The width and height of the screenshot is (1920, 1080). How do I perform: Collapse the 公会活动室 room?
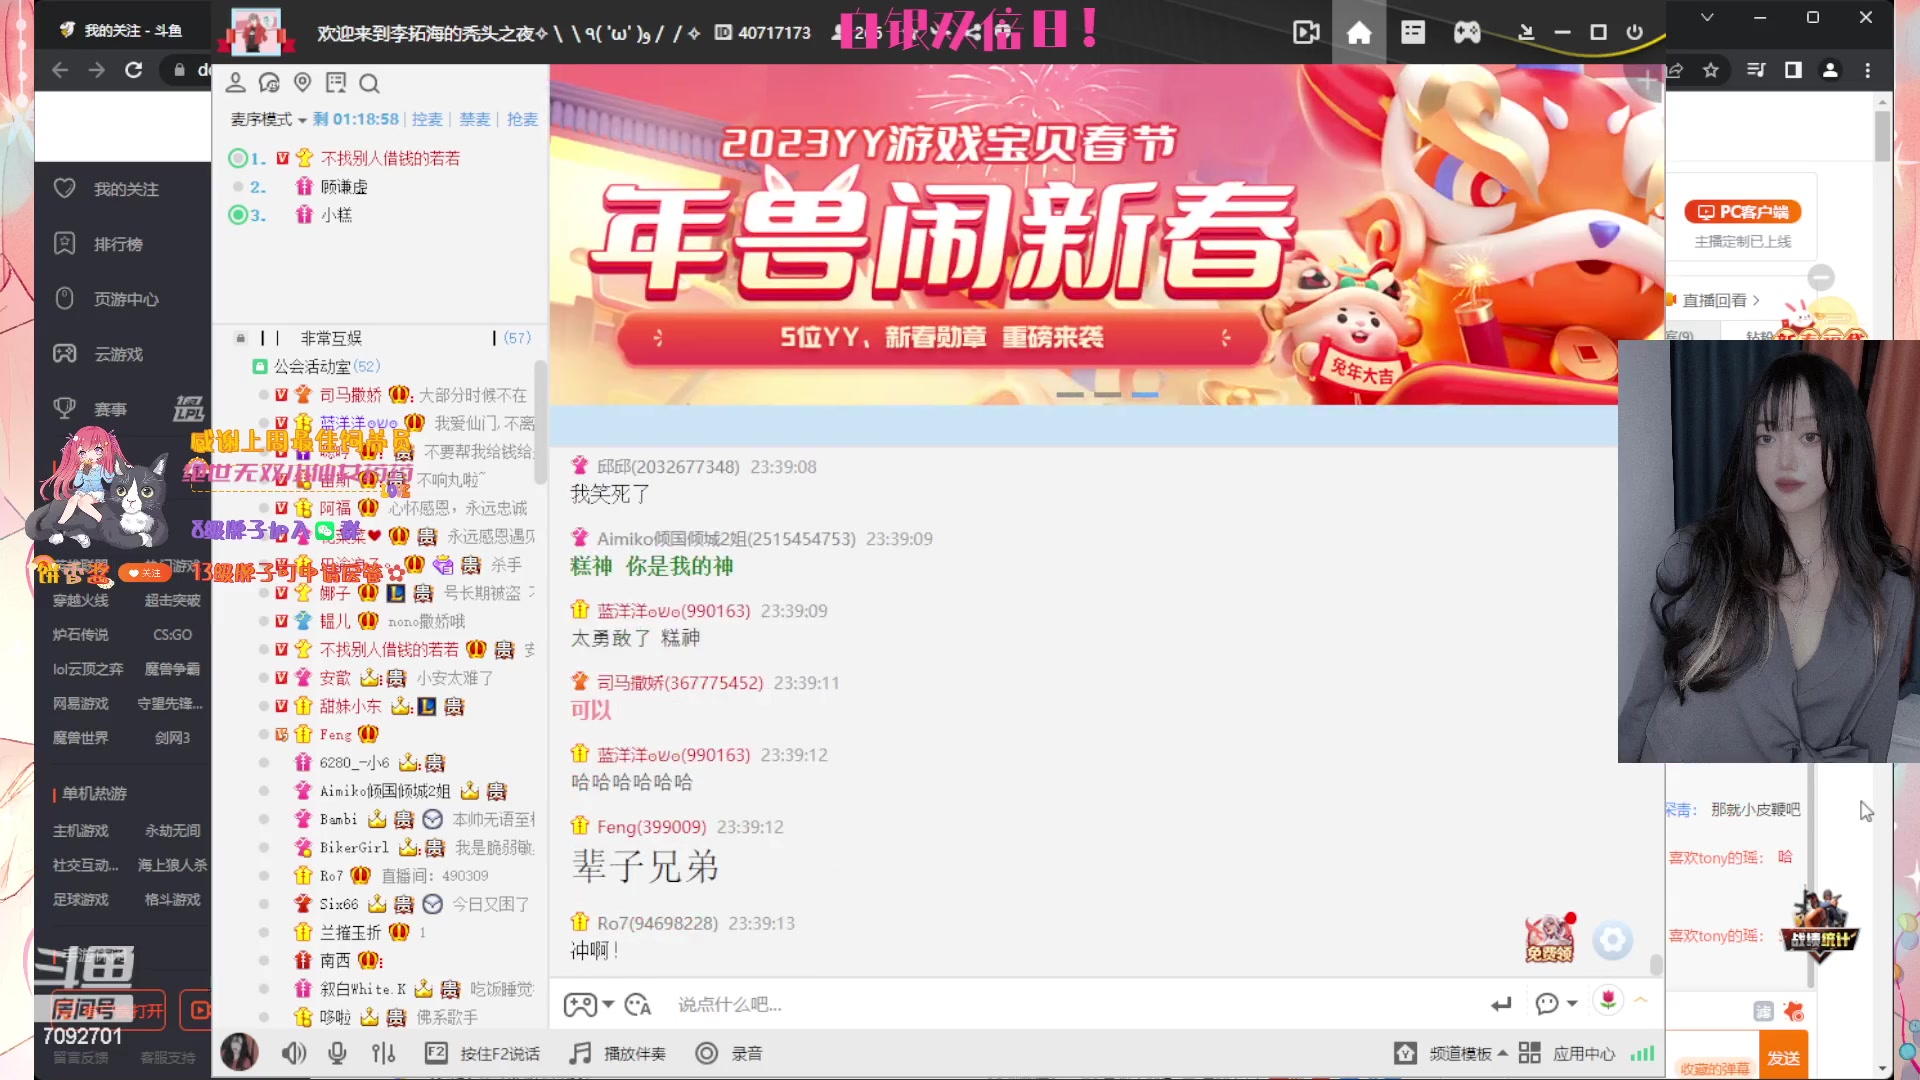click(x=259, y=367)
